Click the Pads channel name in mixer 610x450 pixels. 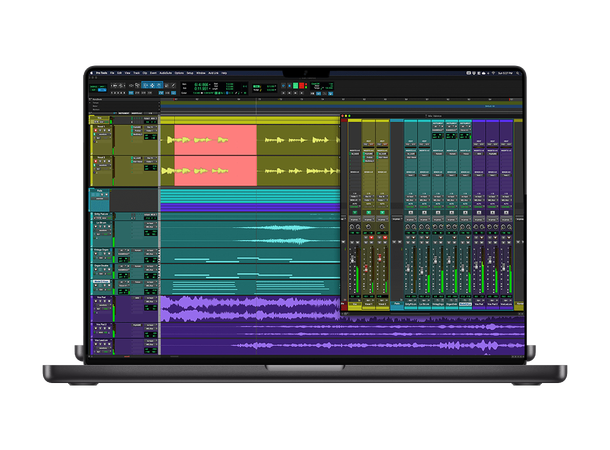(397, 303)
